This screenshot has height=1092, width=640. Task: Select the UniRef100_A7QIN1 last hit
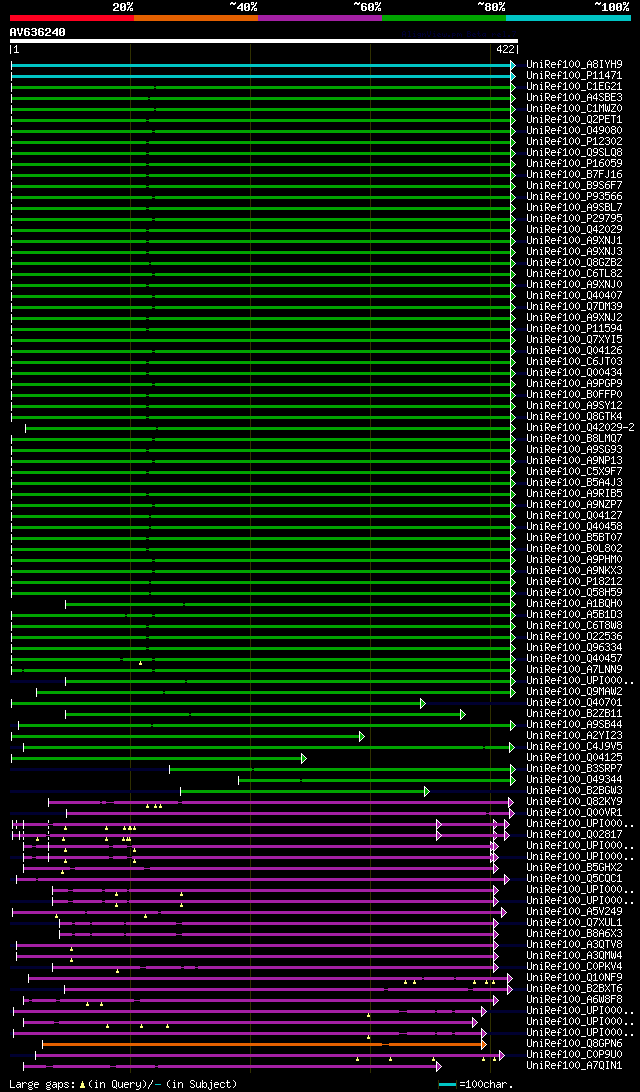click(575, 1065)
